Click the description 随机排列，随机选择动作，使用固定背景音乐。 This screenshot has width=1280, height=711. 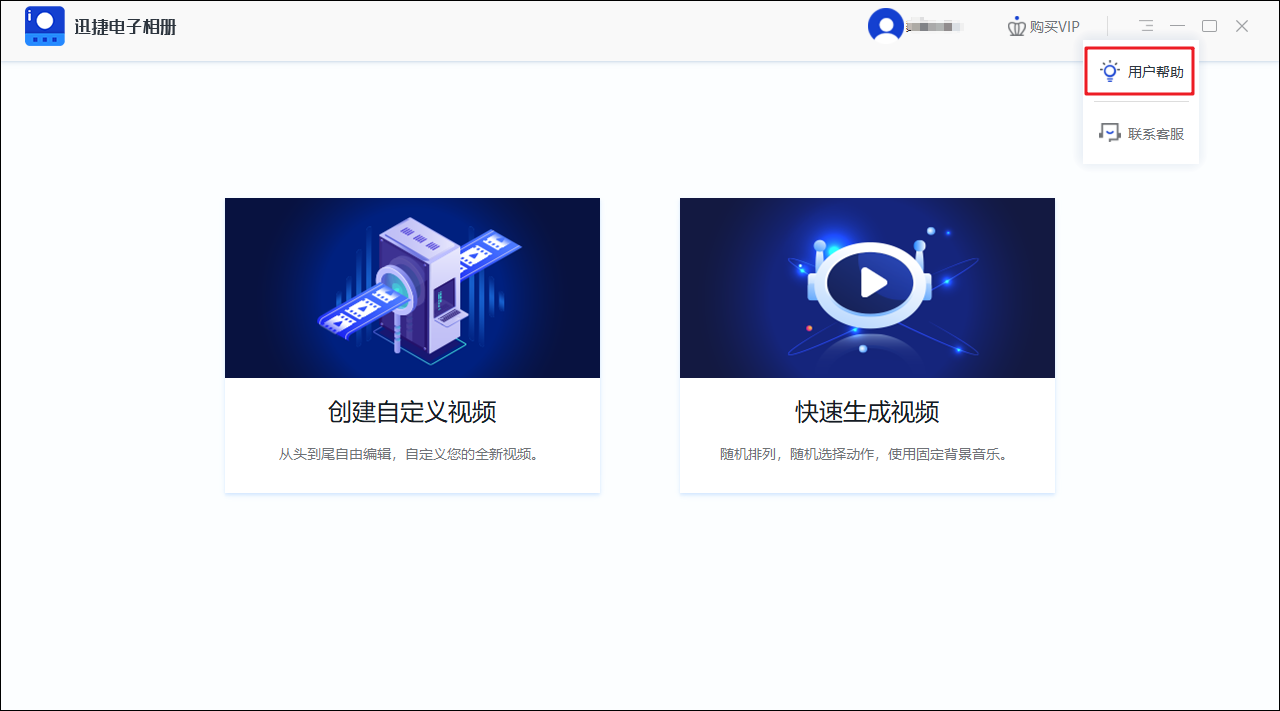click(867, 454)
